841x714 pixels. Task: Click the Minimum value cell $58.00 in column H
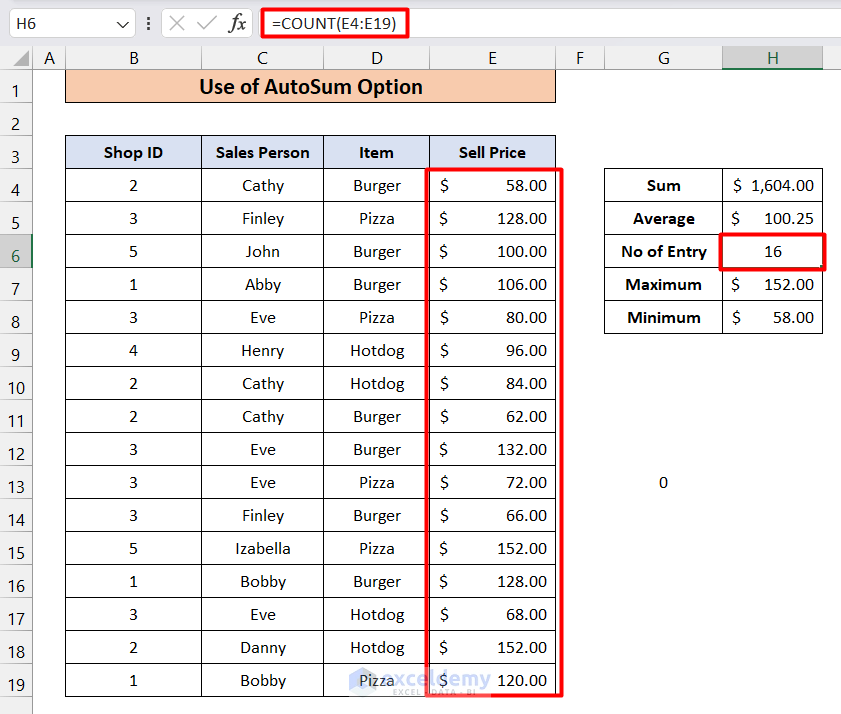772,318
